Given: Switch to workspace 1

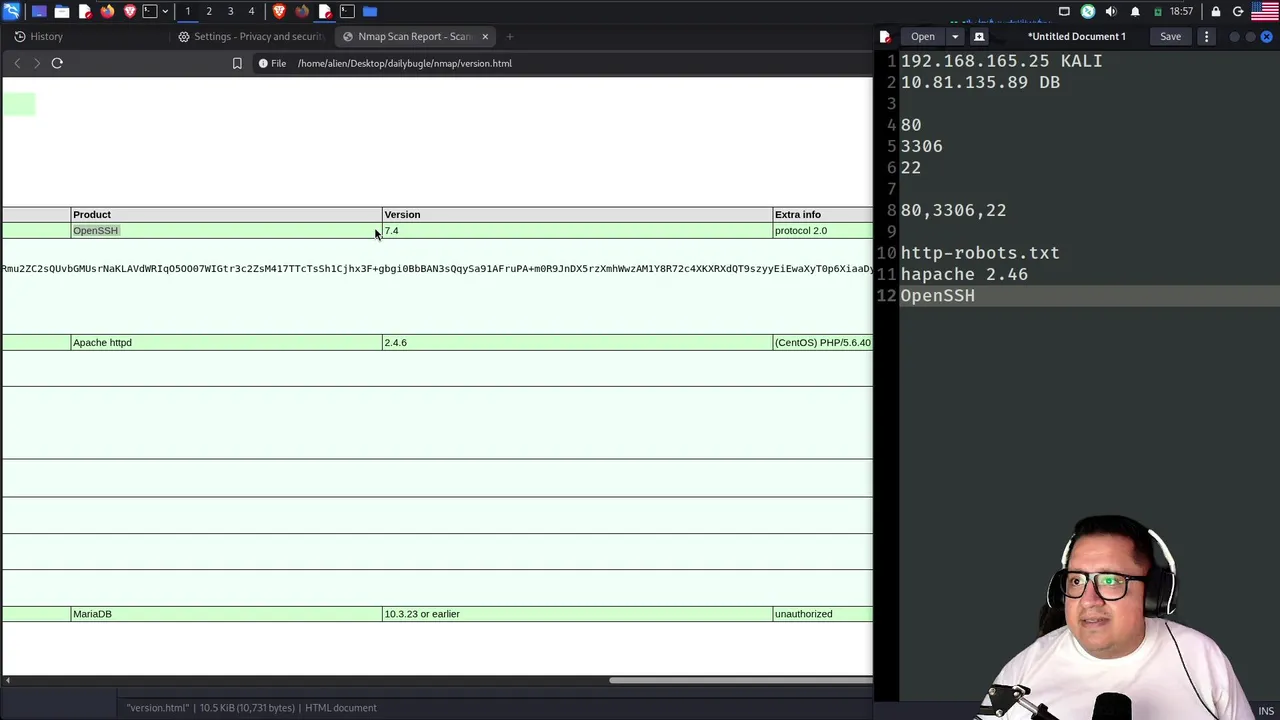Looking at the screenshot, I should pyautogui.click(x=187, y=11).
